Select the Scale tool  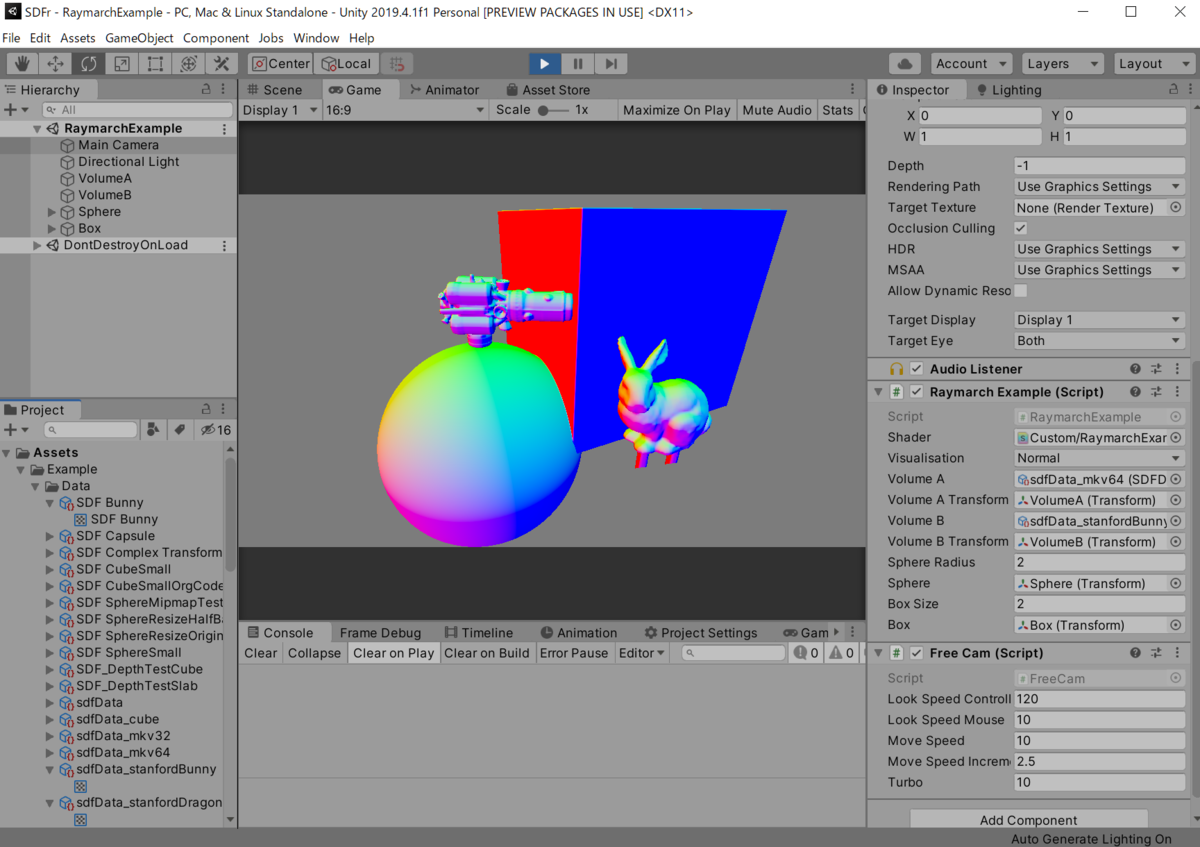(x=121, y=63)
